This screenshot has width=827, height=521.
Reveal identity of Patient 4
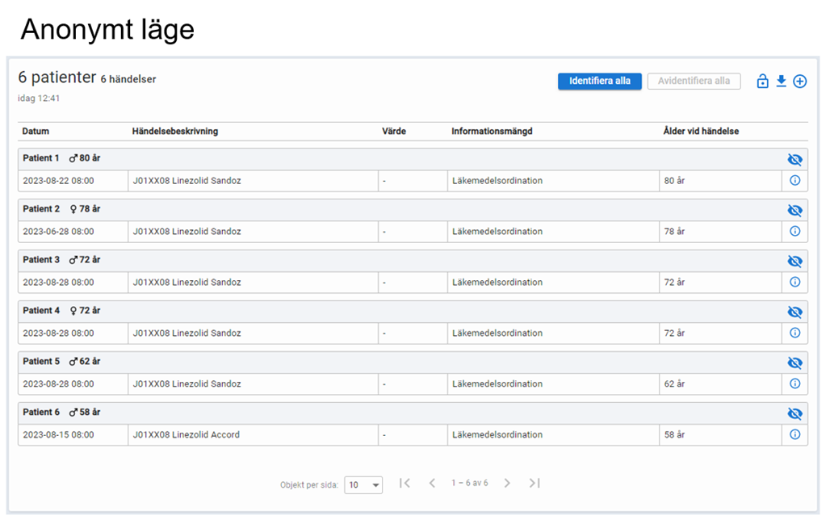[794, 312]
